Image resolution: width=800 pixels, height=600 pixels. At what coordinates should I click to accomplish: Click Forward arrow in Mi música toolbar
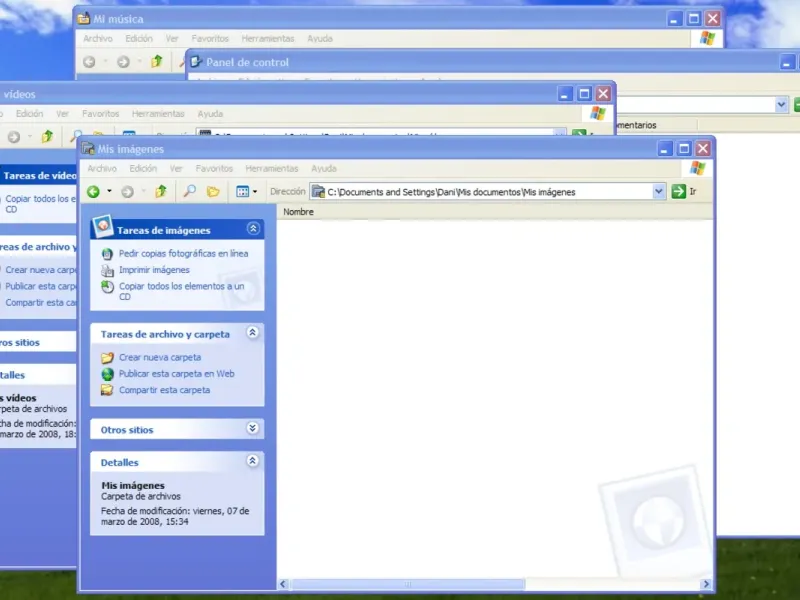(x=123, y=62)
